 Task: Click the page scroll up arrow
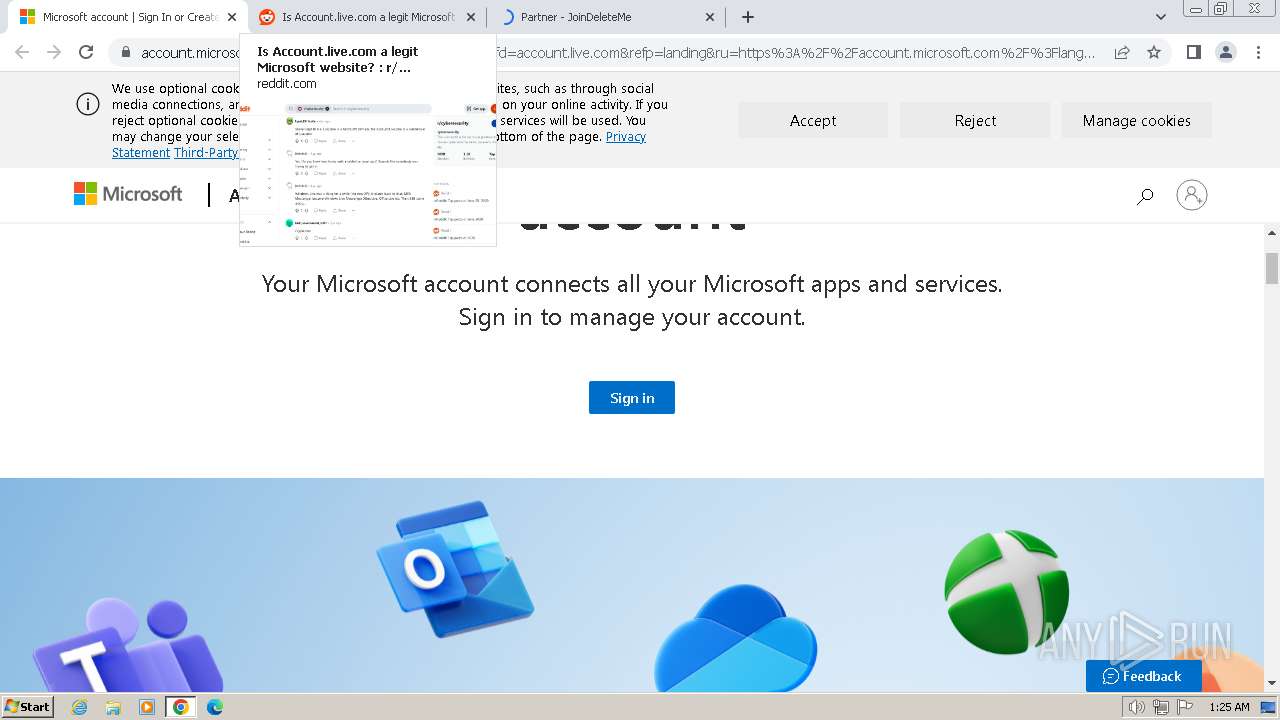tap(1272, 233)
